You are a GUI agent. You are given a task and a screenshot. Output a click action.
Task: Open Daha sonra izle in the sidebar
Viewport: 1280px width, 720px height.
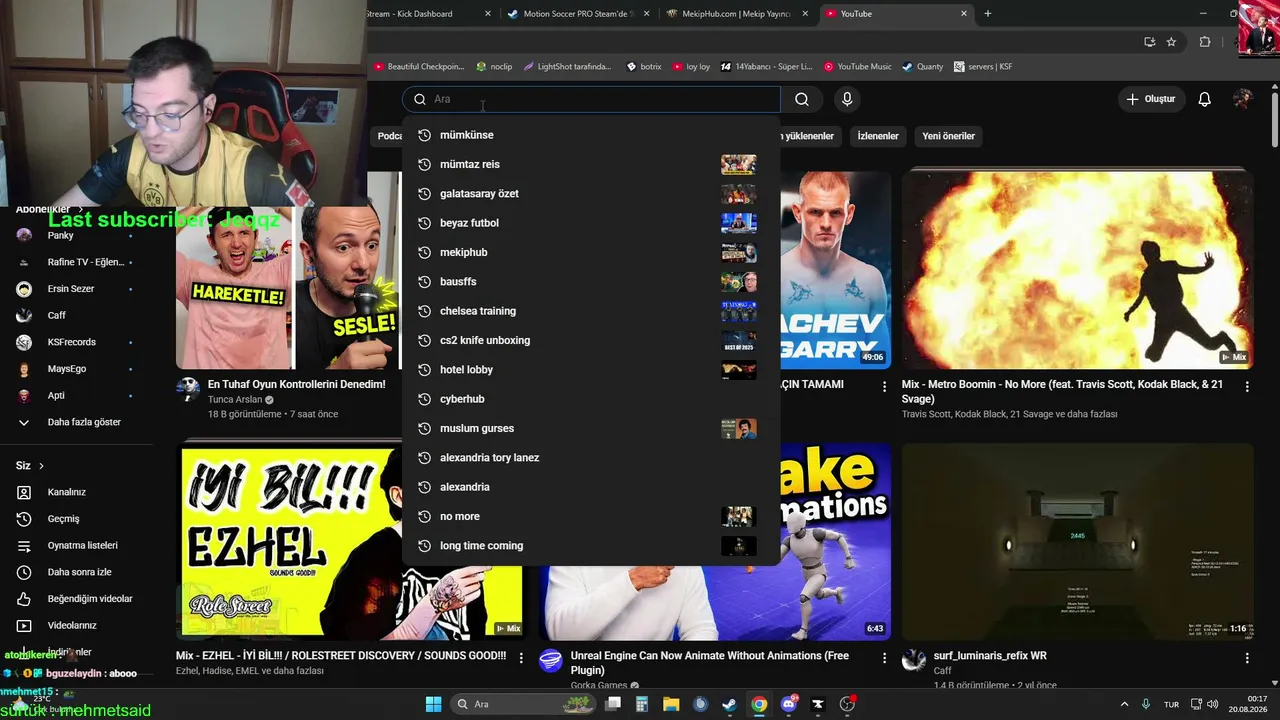click(77, 572)
